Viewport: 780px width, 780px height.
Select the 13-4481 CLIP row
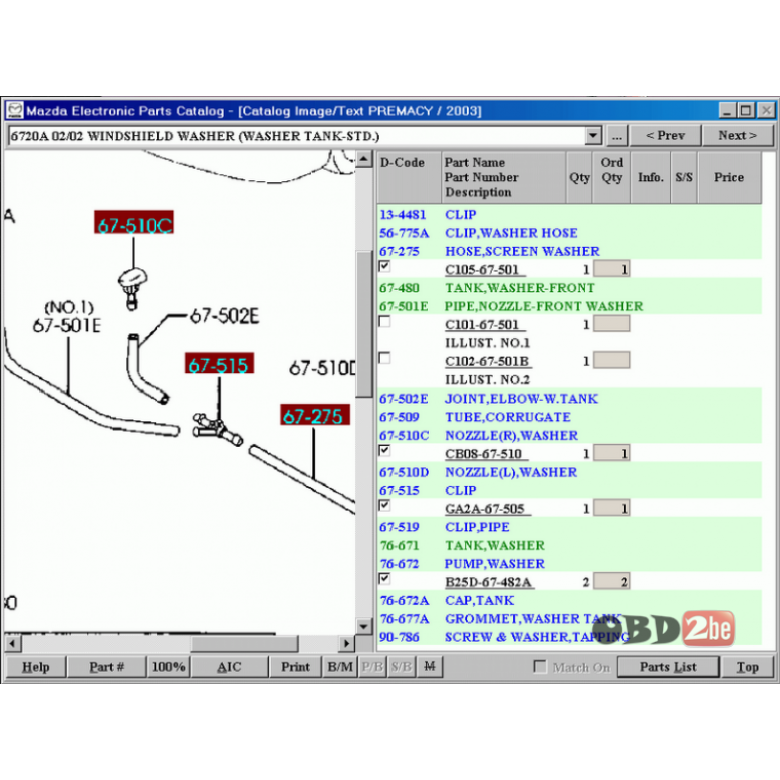click(569, 214)
